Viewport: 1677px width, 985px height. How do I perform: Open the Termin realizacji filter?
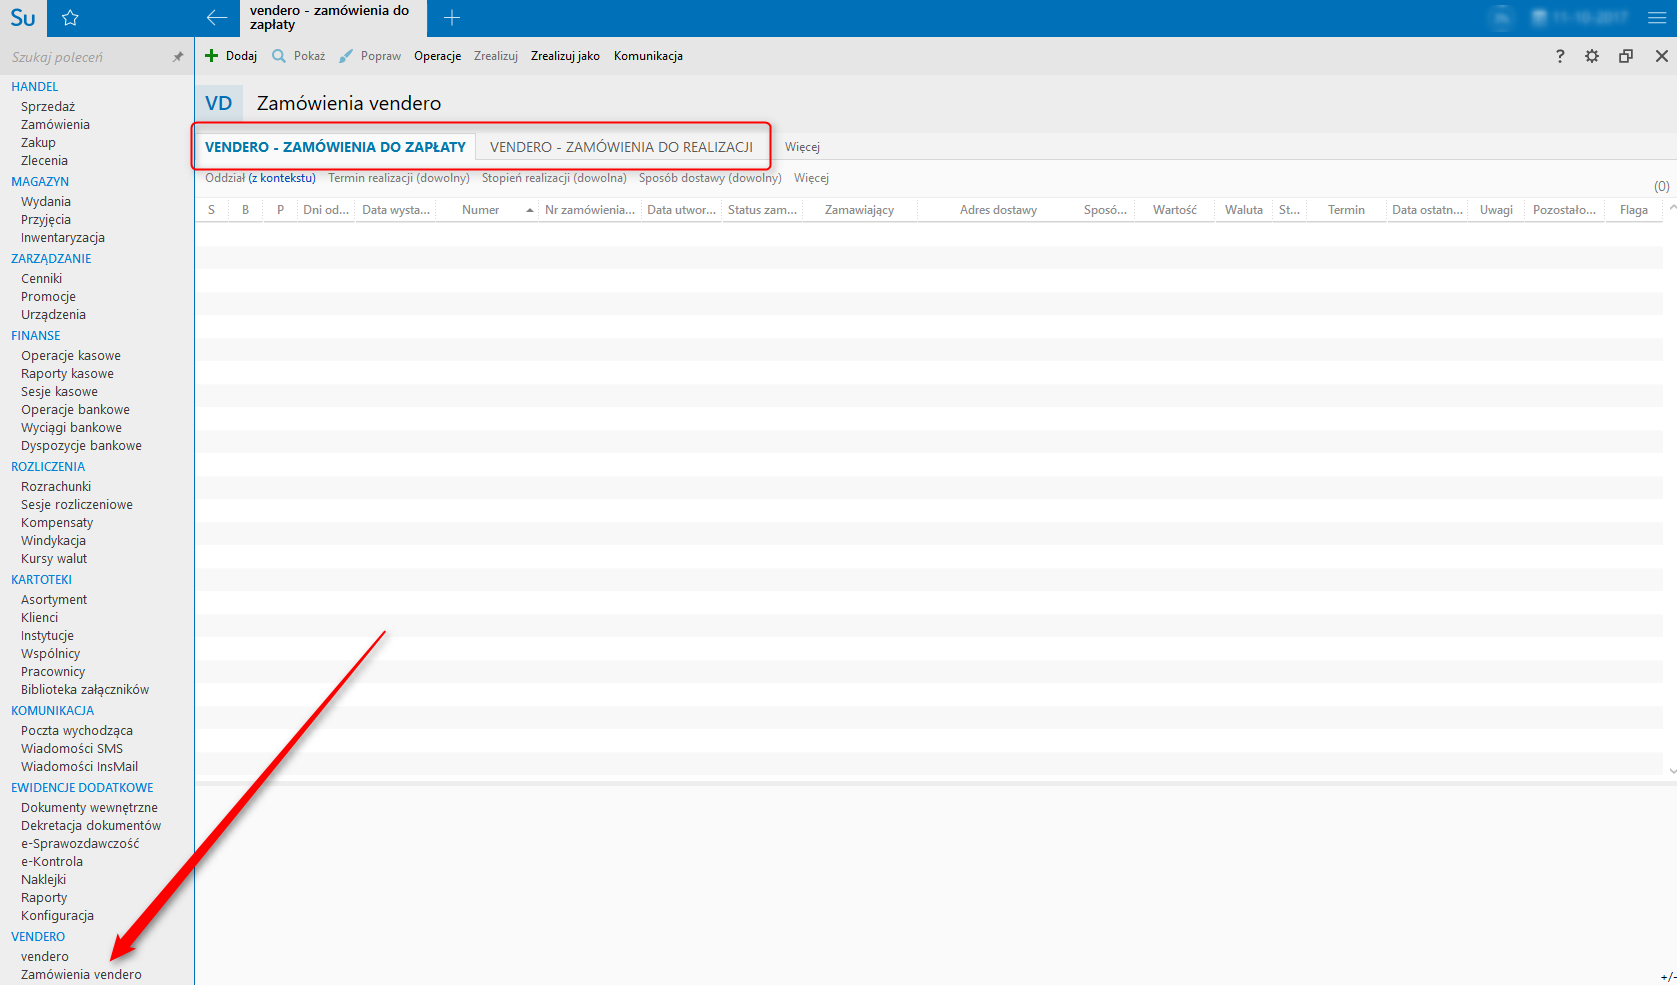tap(399, 178)
